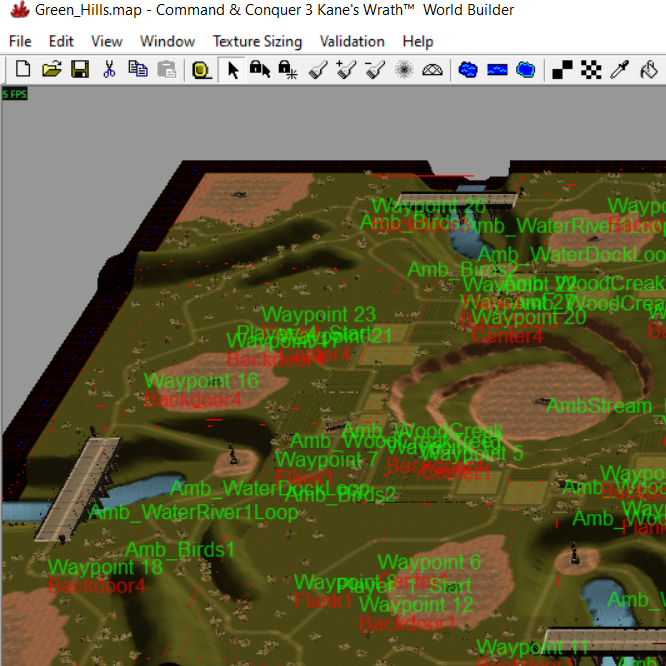
Task: Select the 'Waypoint 23' label on map
Action: point(319,315)
